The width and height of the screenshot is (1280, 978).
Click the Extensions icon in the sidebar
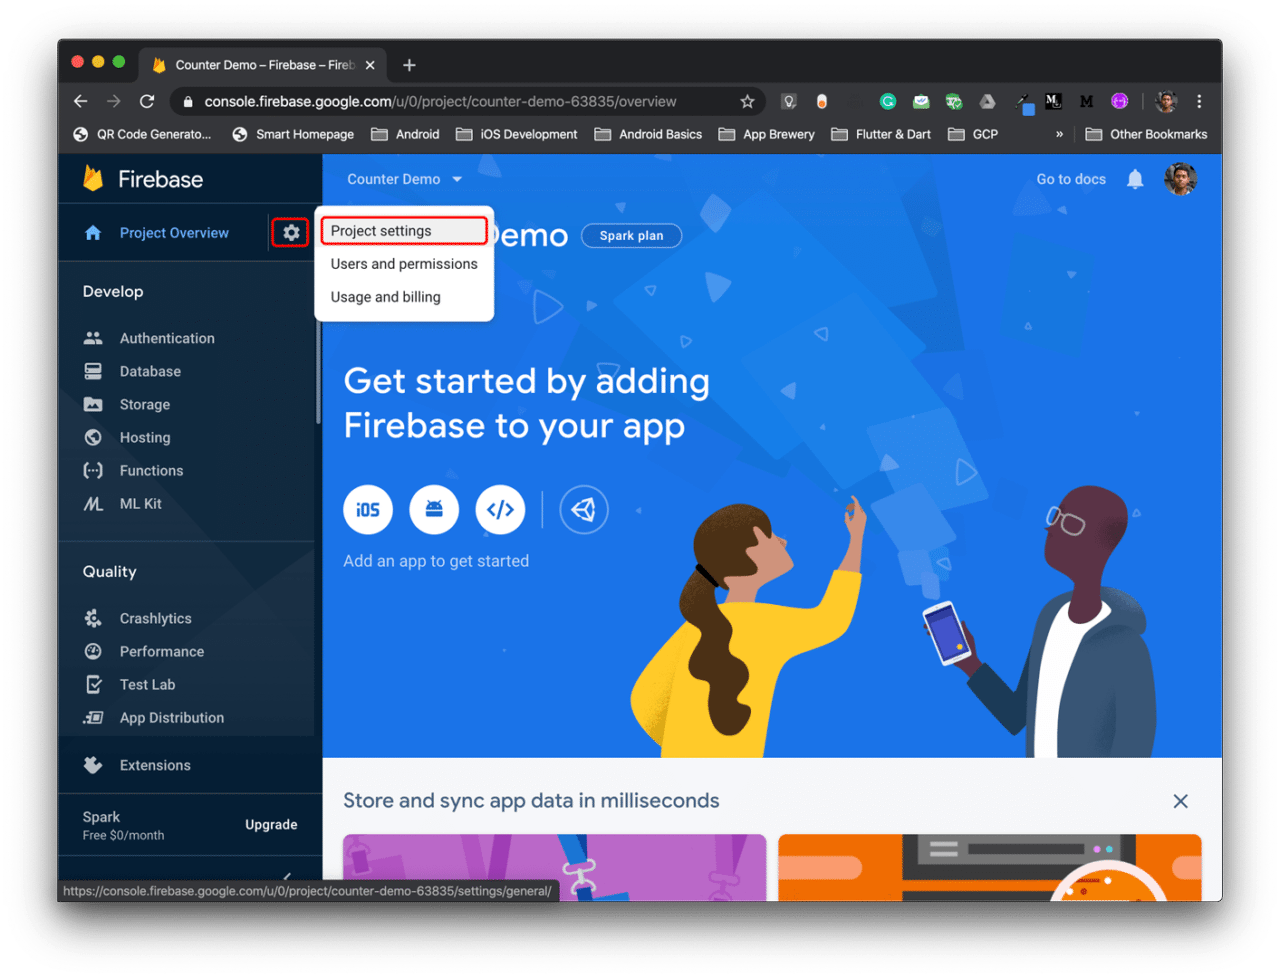[x=93, y=765]
